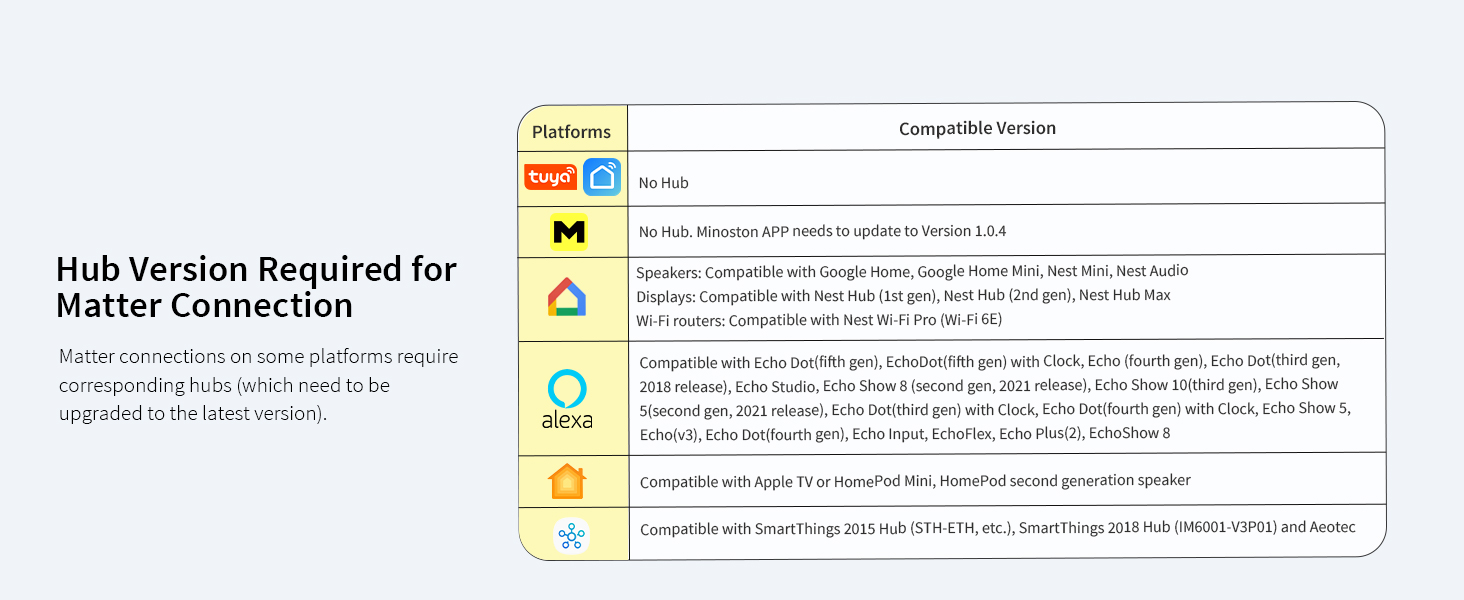Click the Nest Hub Displays compatibility line

[x=903, y=296]
